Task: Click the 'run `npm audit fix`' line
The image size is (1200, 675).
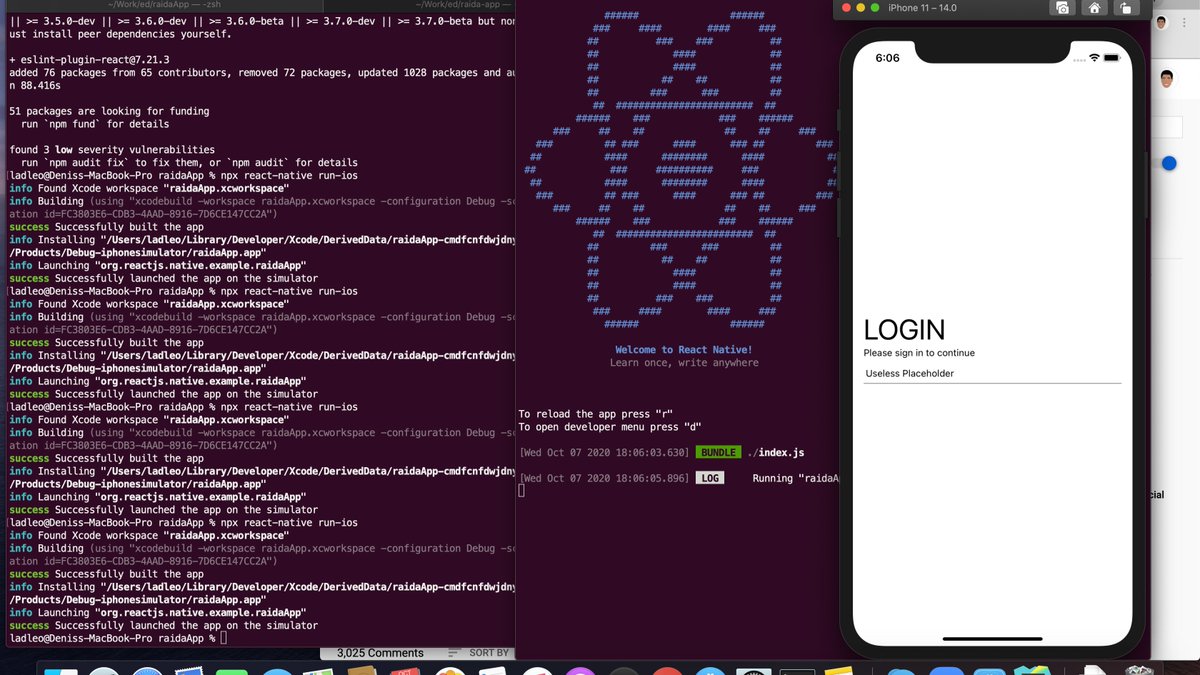Action: pyautogui.click(x=189, y=163)
